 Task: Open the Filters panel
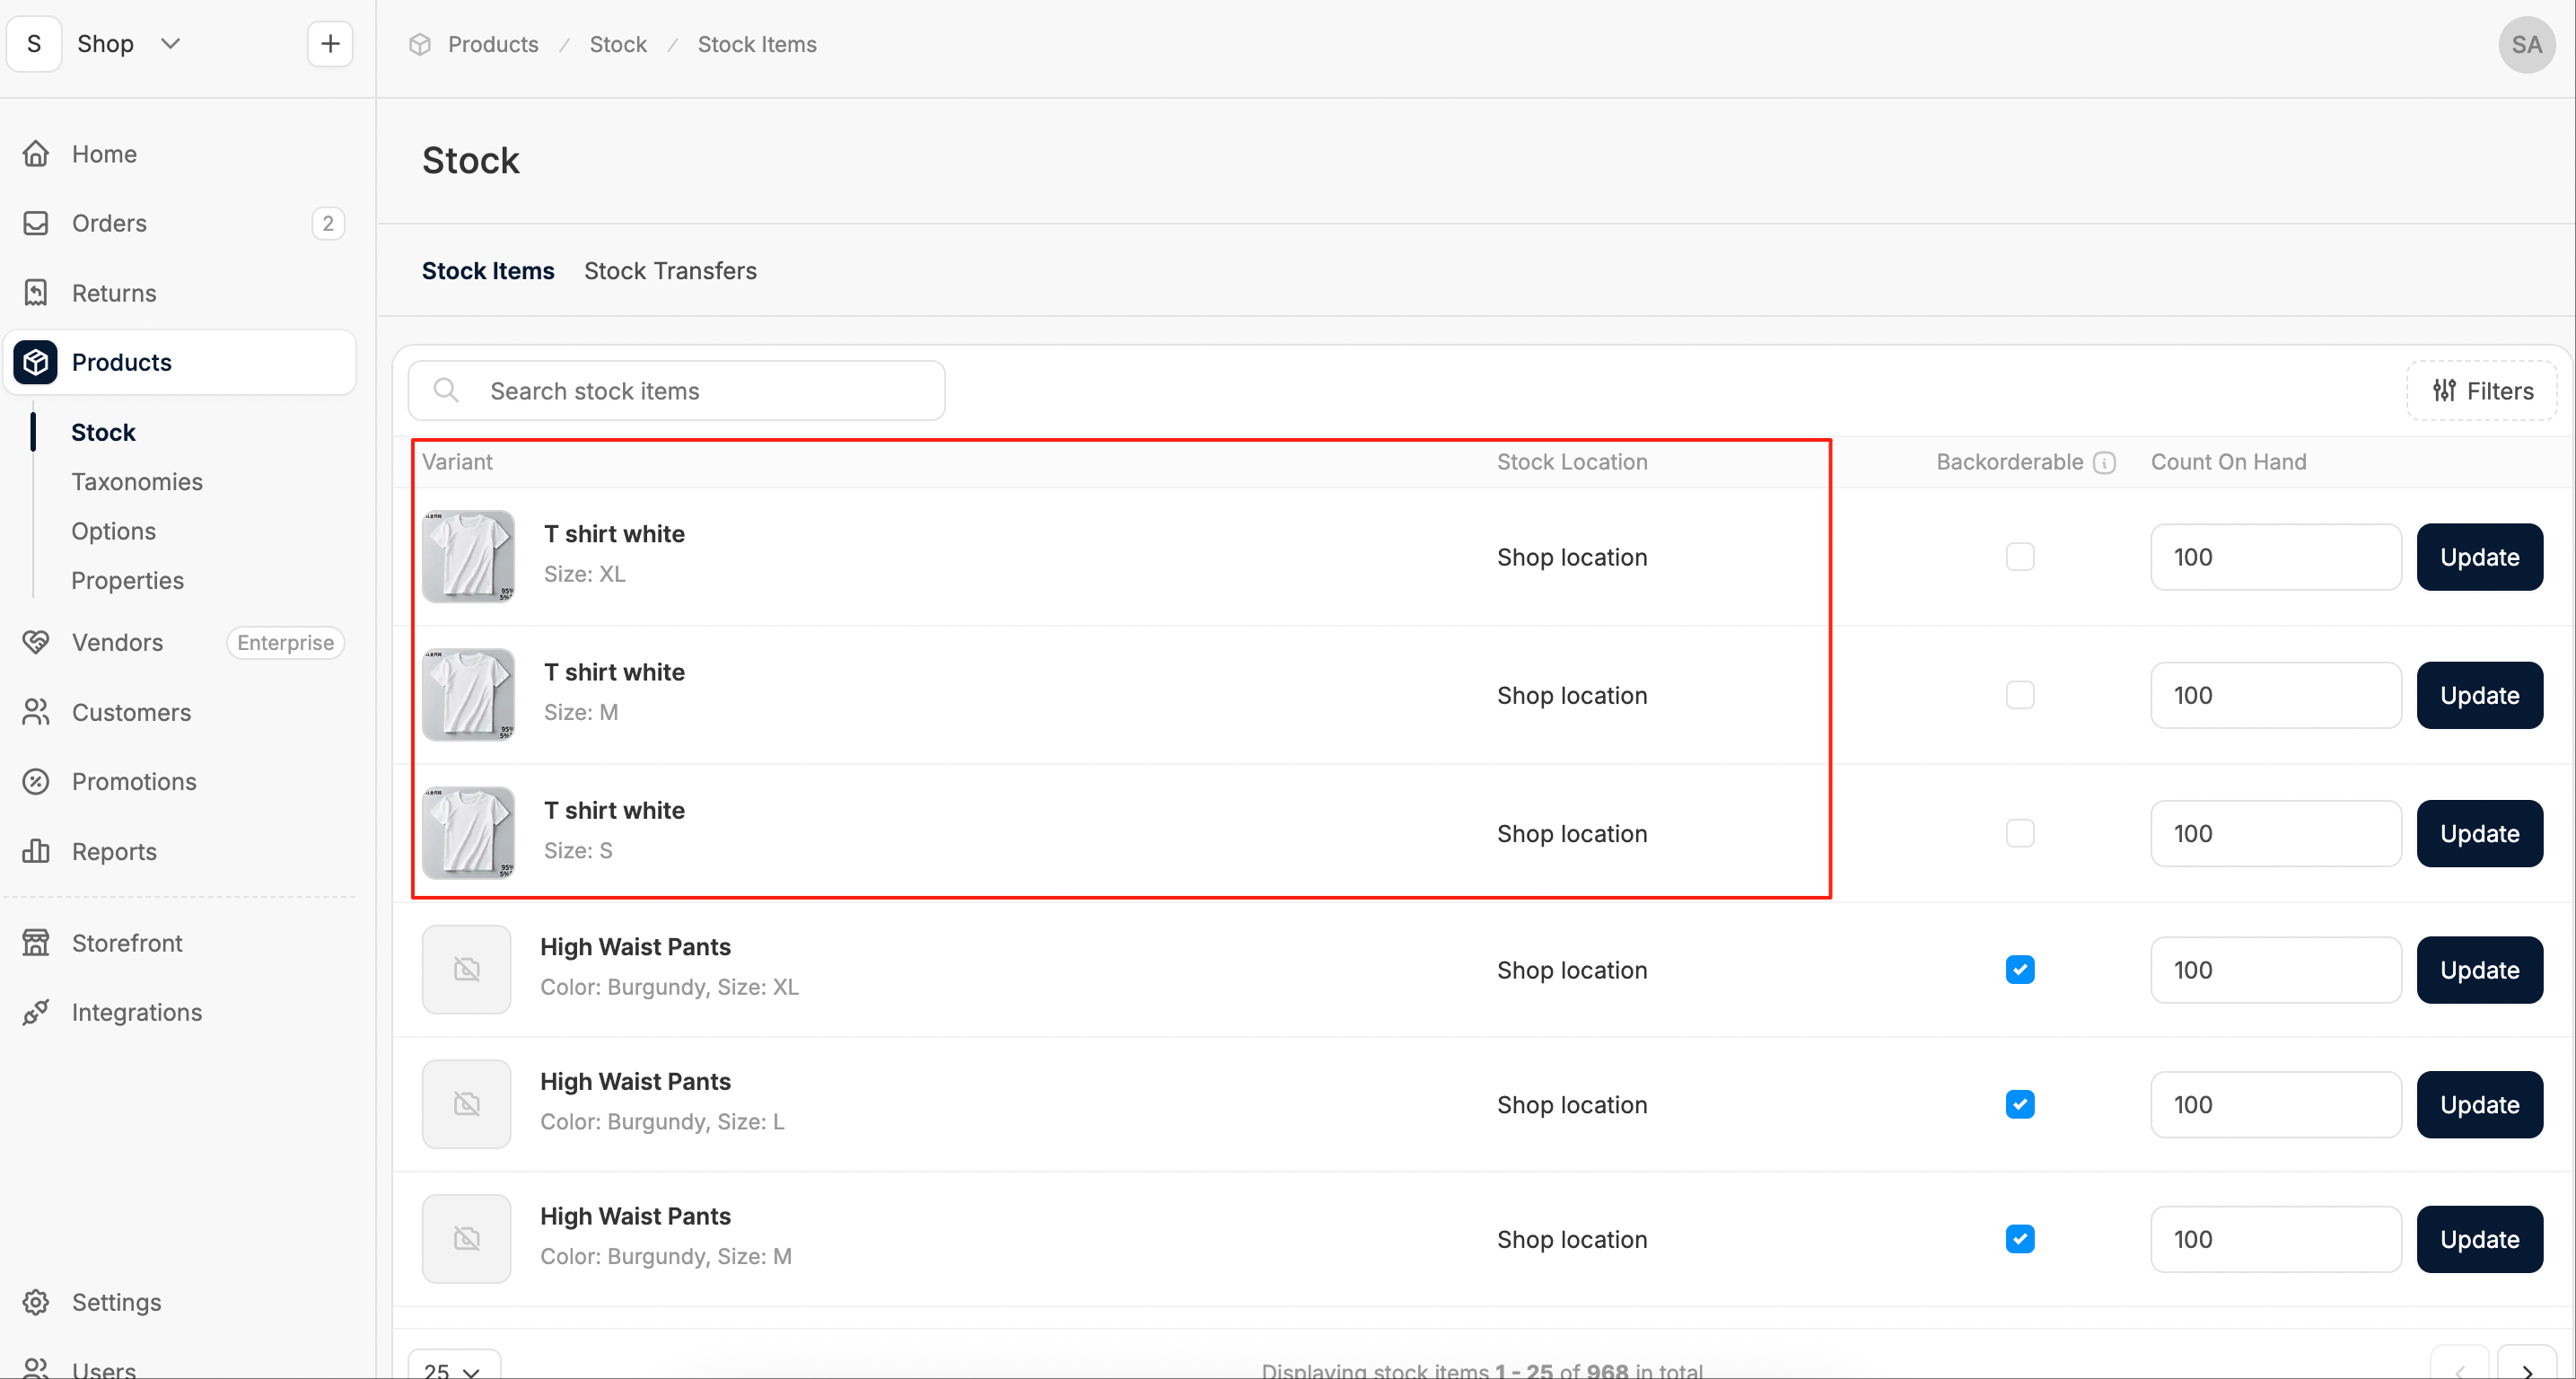2482,391
